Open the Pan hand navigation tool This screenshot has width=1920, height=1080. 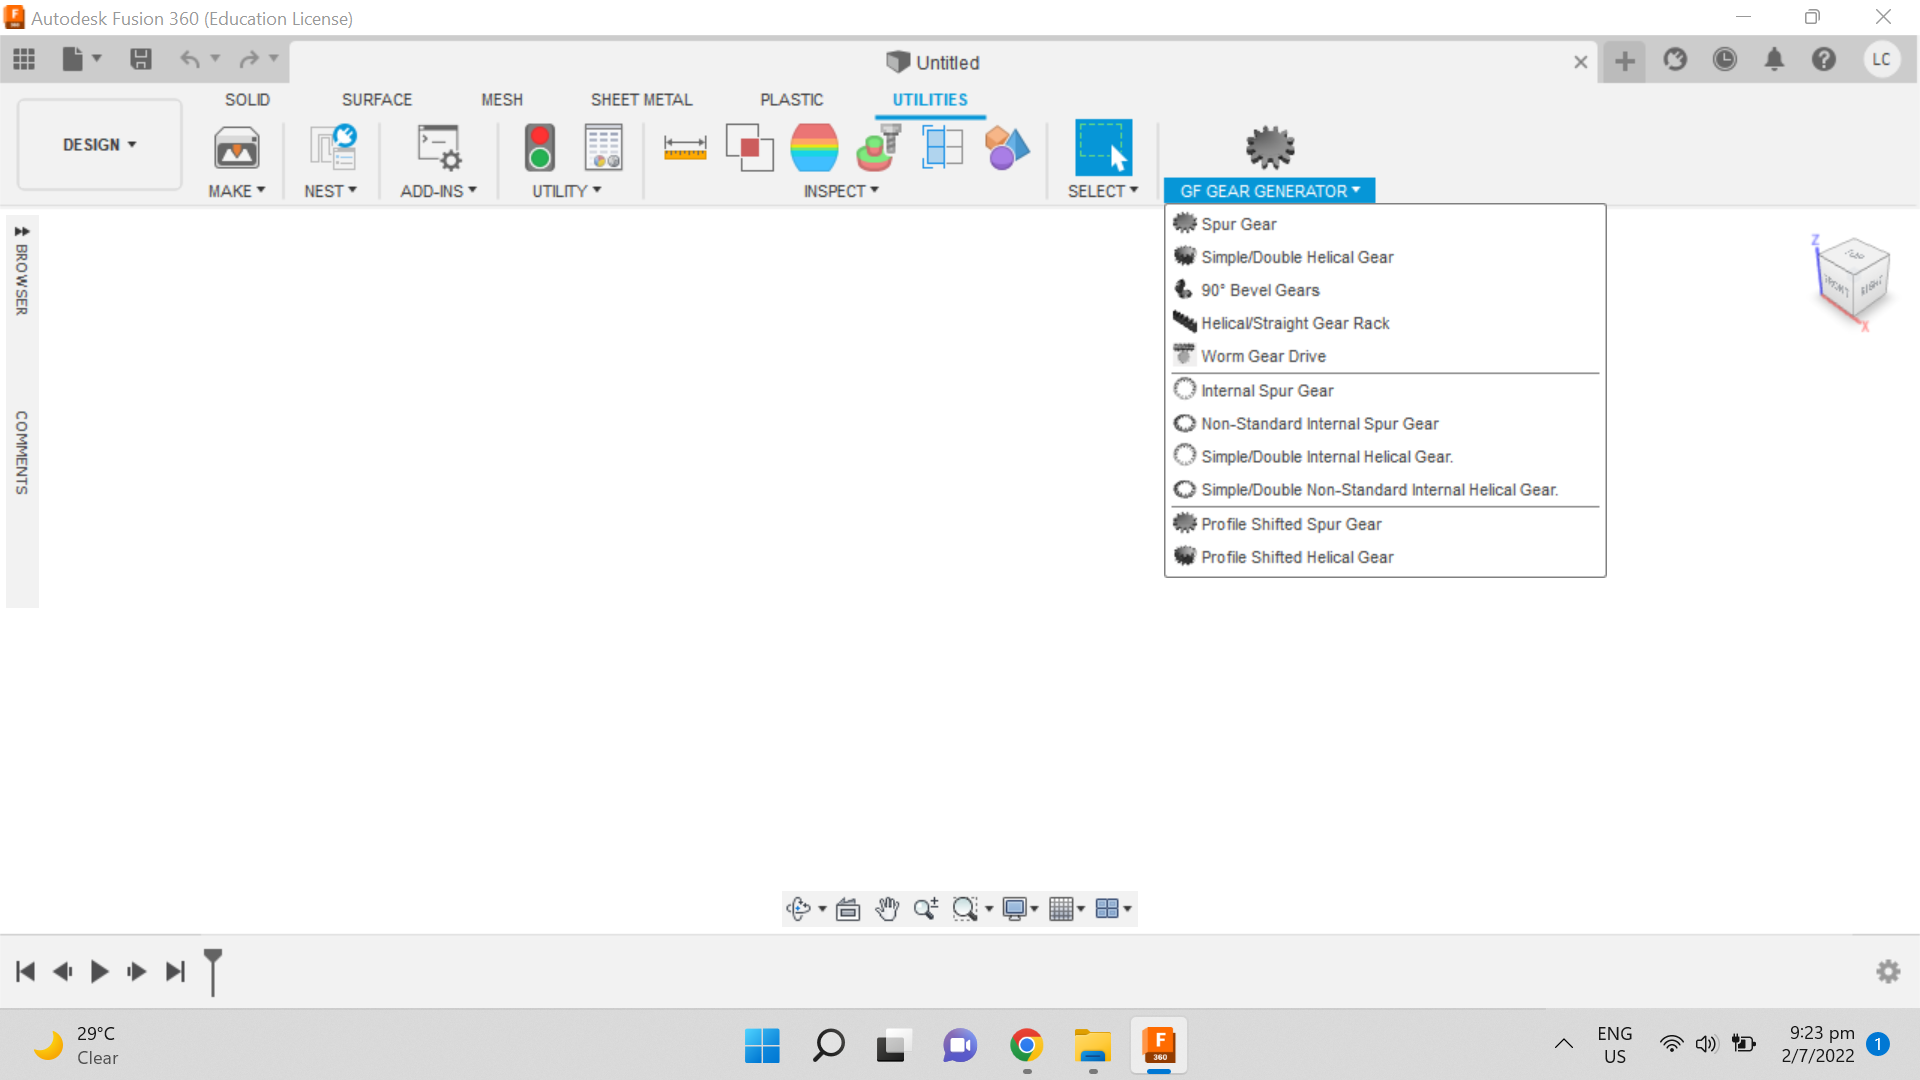(887, 908)
